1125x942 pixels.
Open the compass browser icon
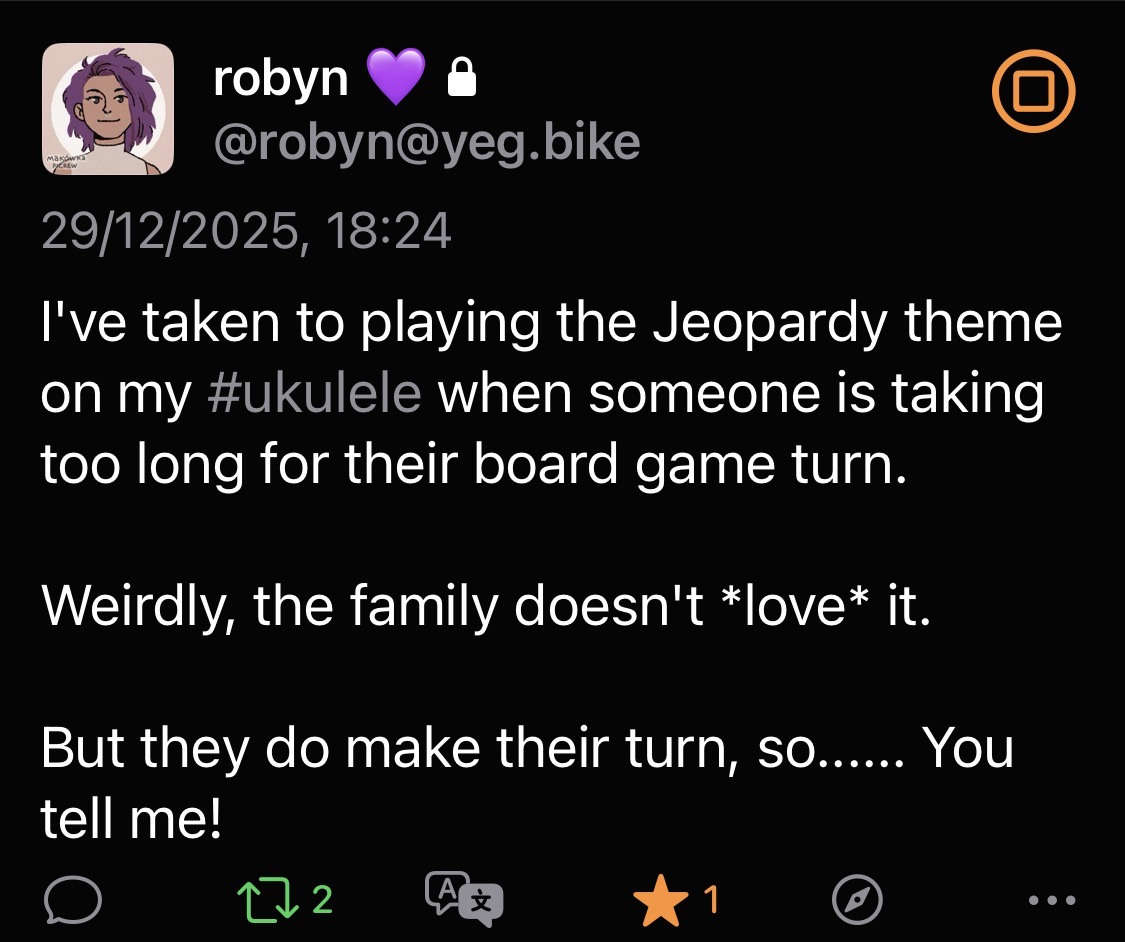tap(857, 902)
